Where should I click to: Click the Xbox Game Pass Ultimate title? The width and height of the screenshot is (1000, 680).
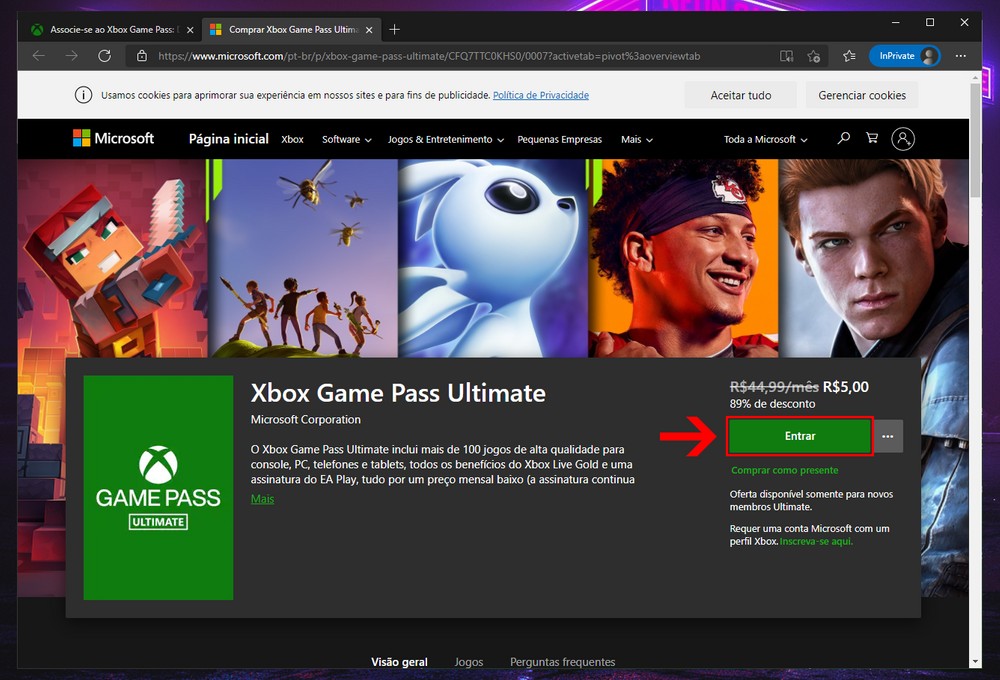click(398, 393)
